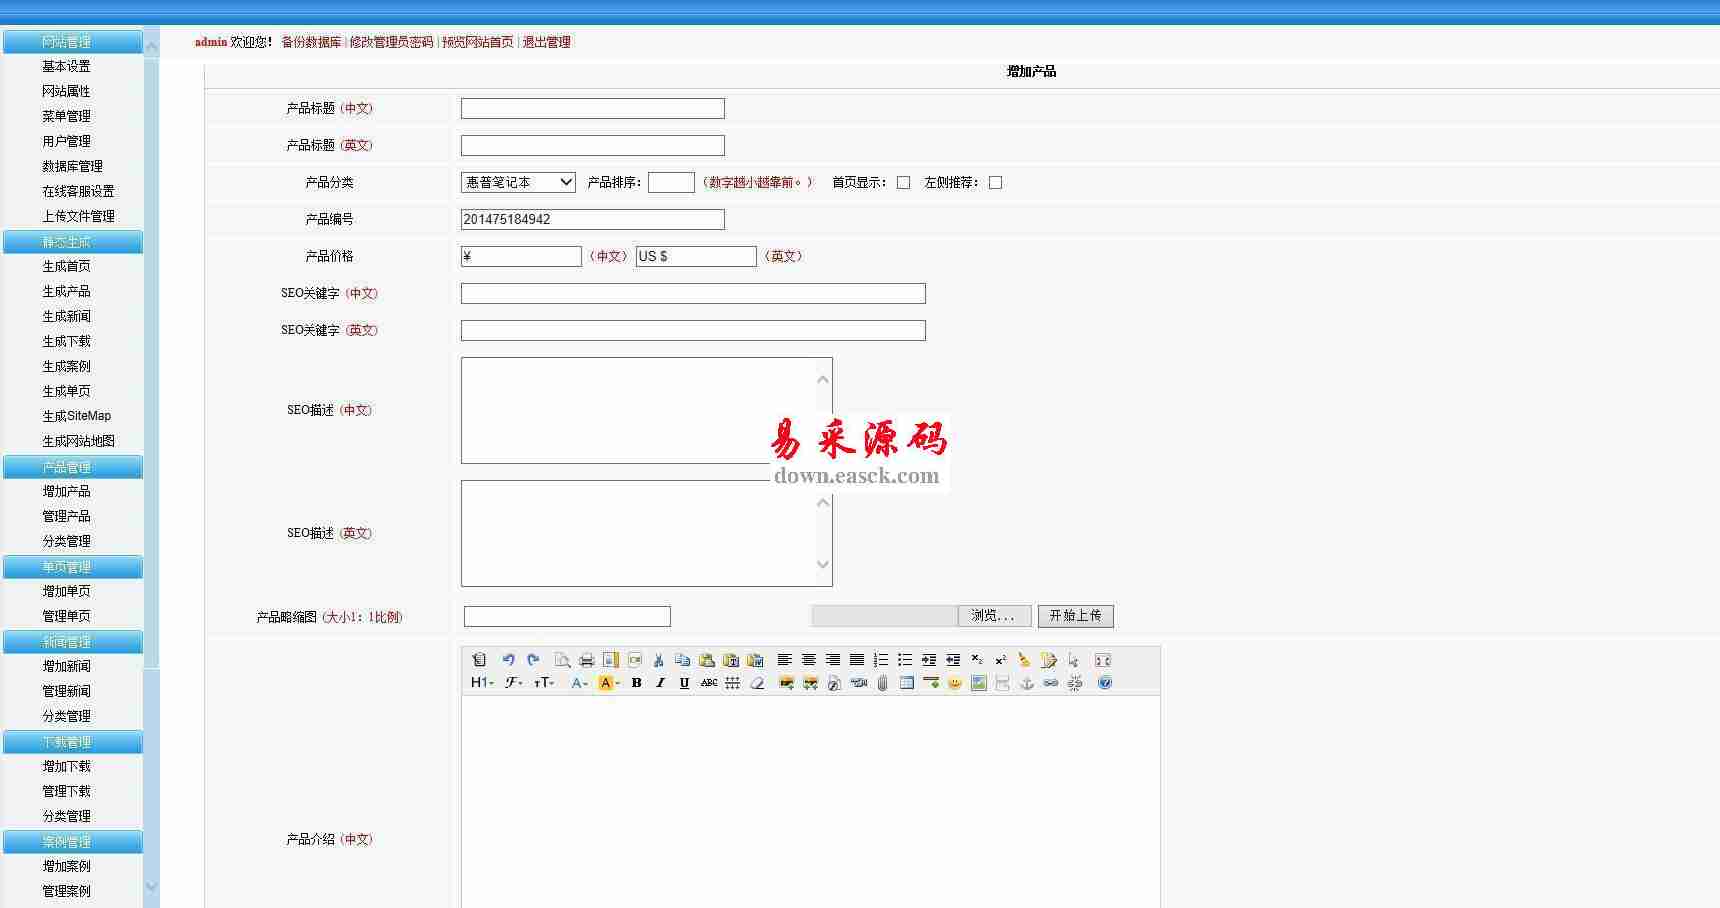Click 产品编号 field 201475184942
The height and width of the screenshot is (908, 1720).
tap(593, 219)
